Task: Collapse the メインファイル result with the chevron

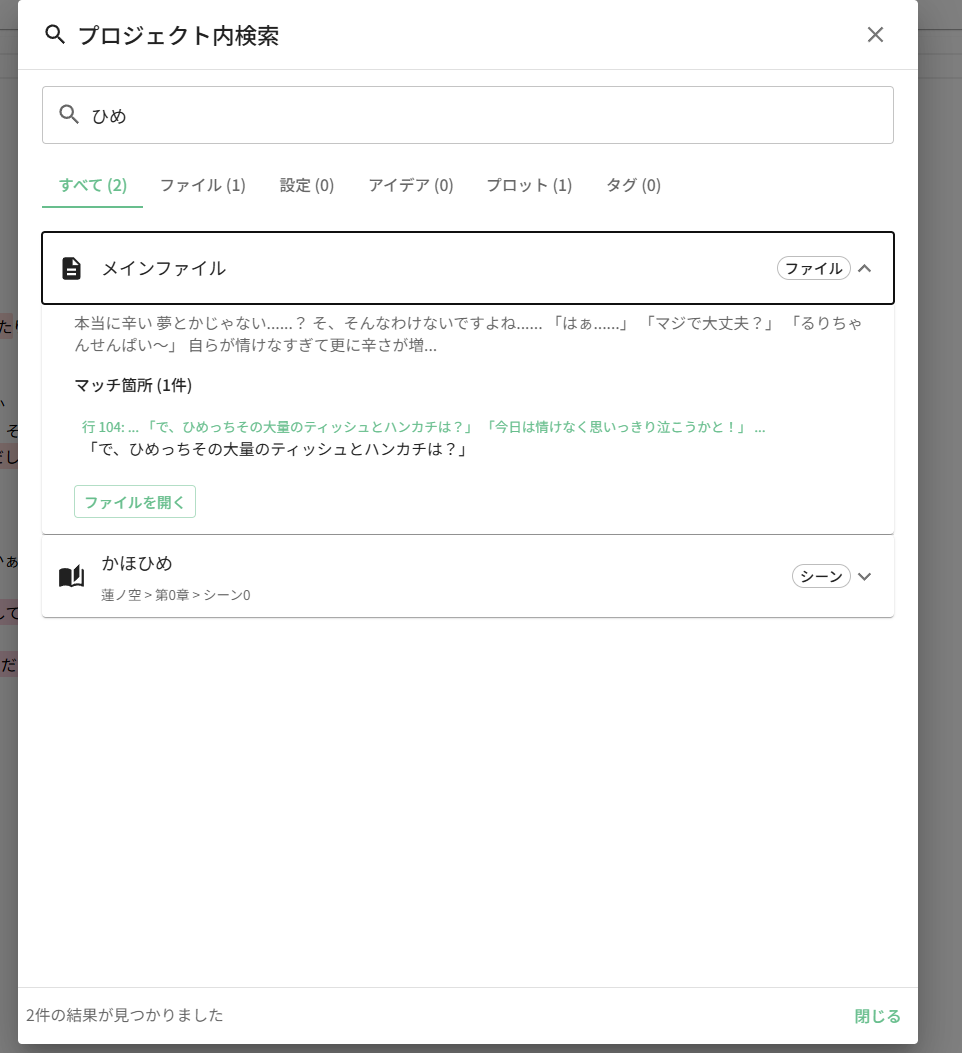Action: pyautogui.click(x=865, y=268)
